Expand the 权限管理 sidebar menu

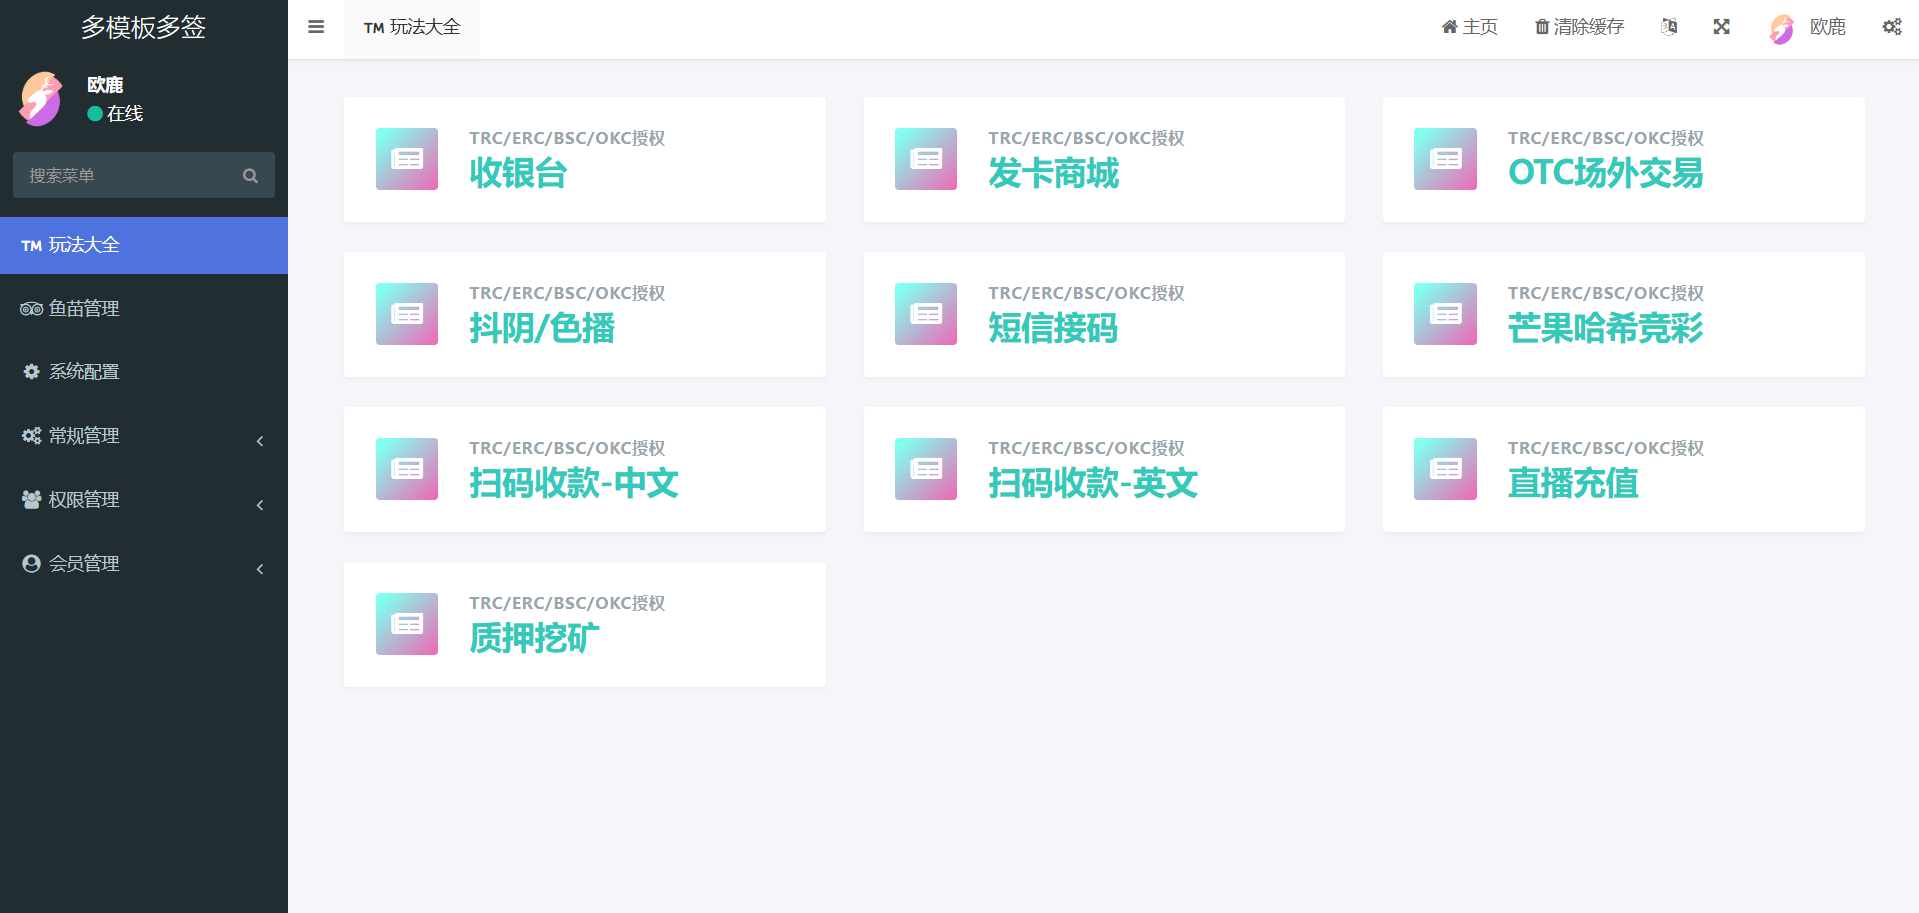point(144,500)
